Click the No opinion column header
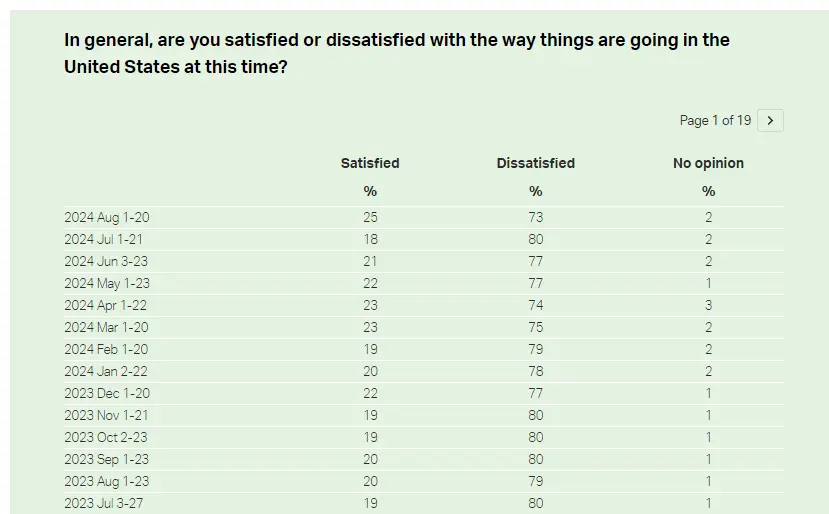This screenshot has width=829, height=514. tap(708, 163)
